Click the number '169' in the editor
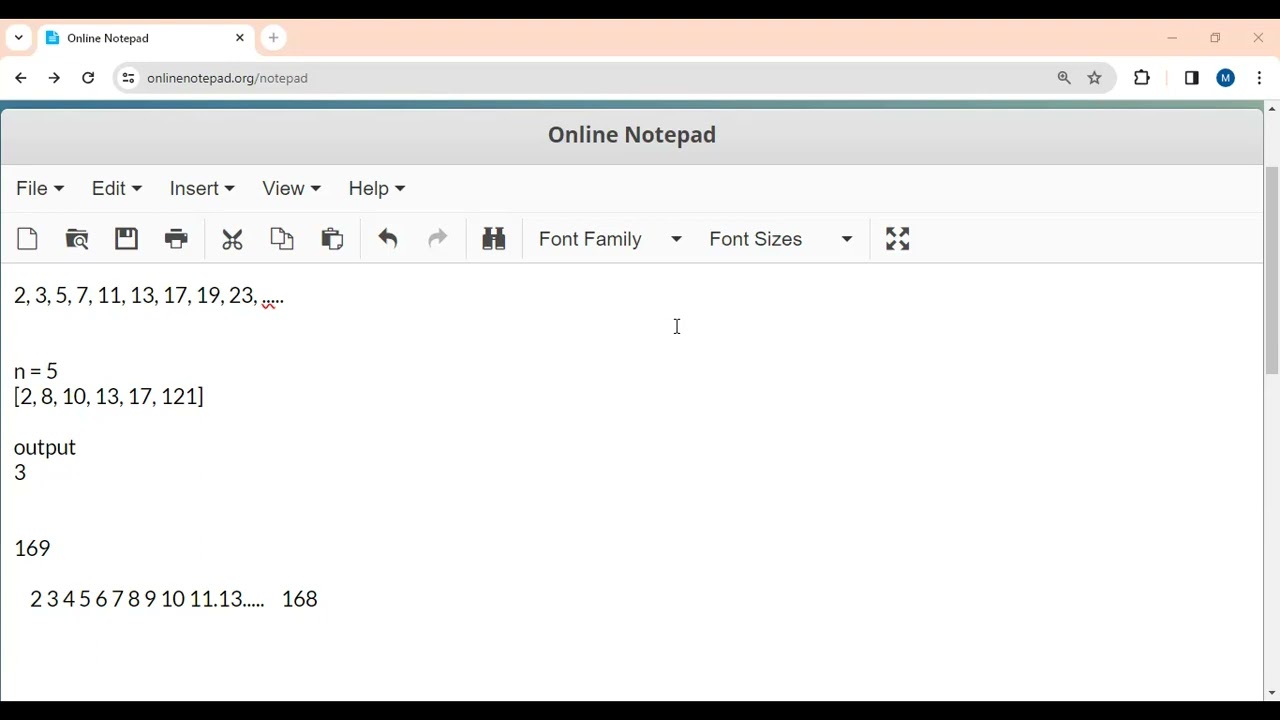This screenshot has width=1280, height=720. coord(32,548)
